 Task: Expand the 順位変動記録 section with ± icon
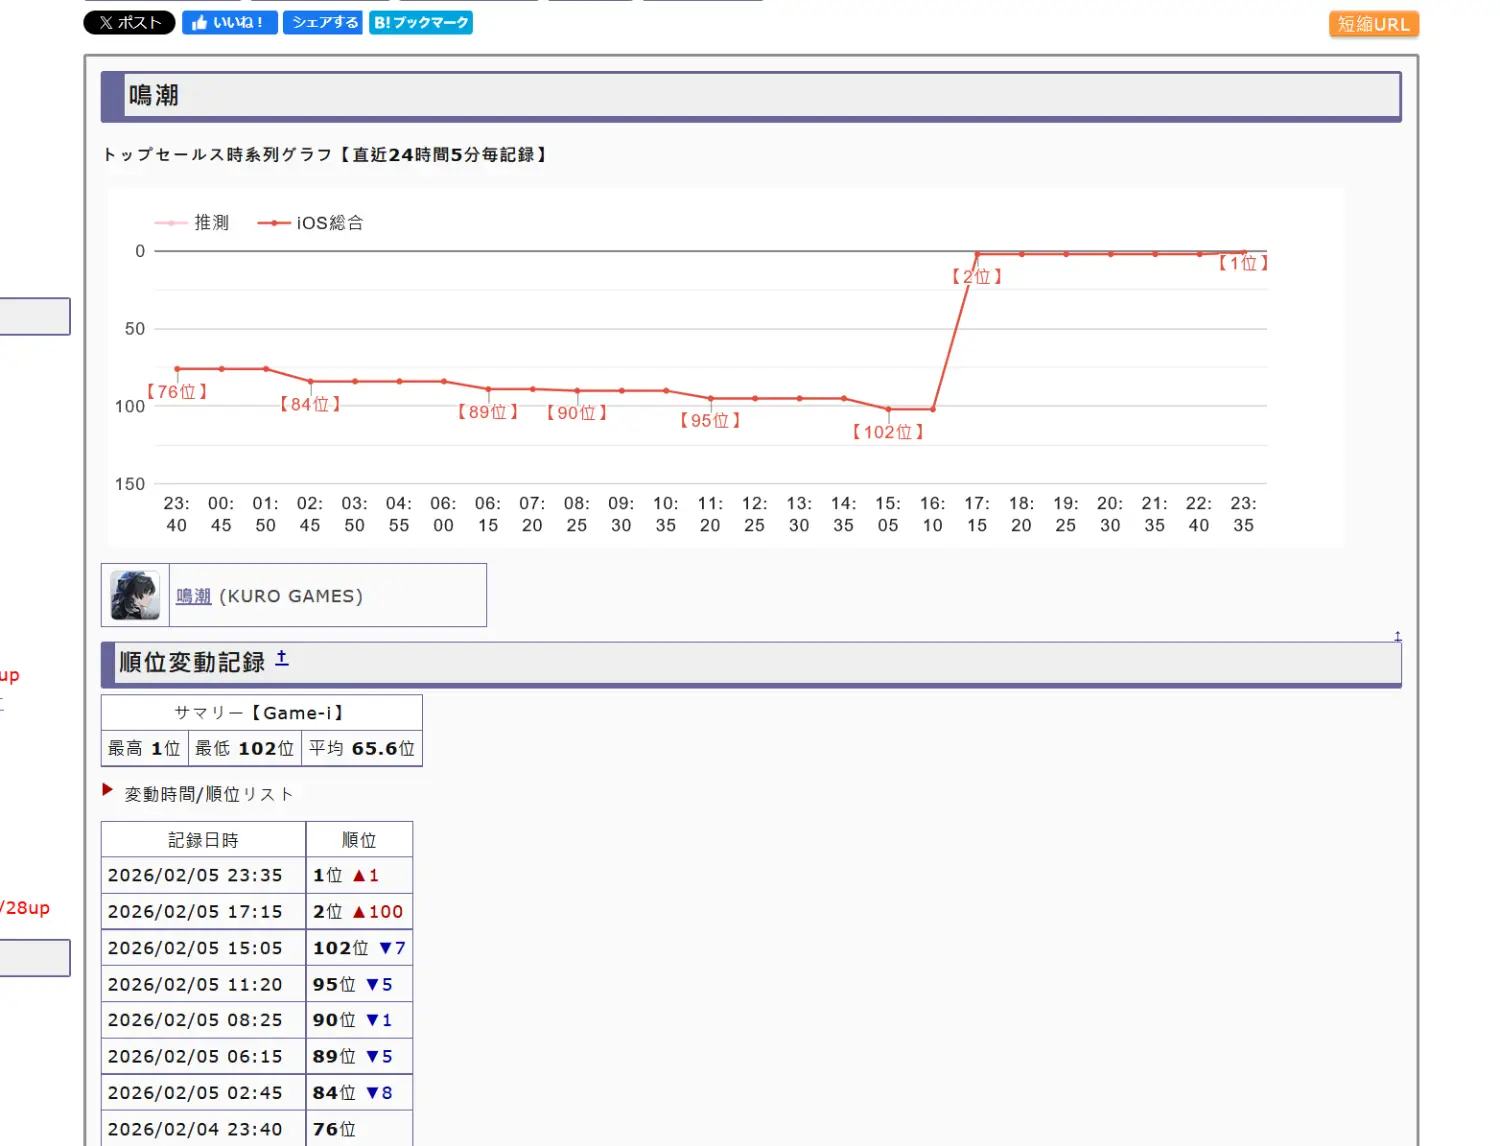click(282, 658)
